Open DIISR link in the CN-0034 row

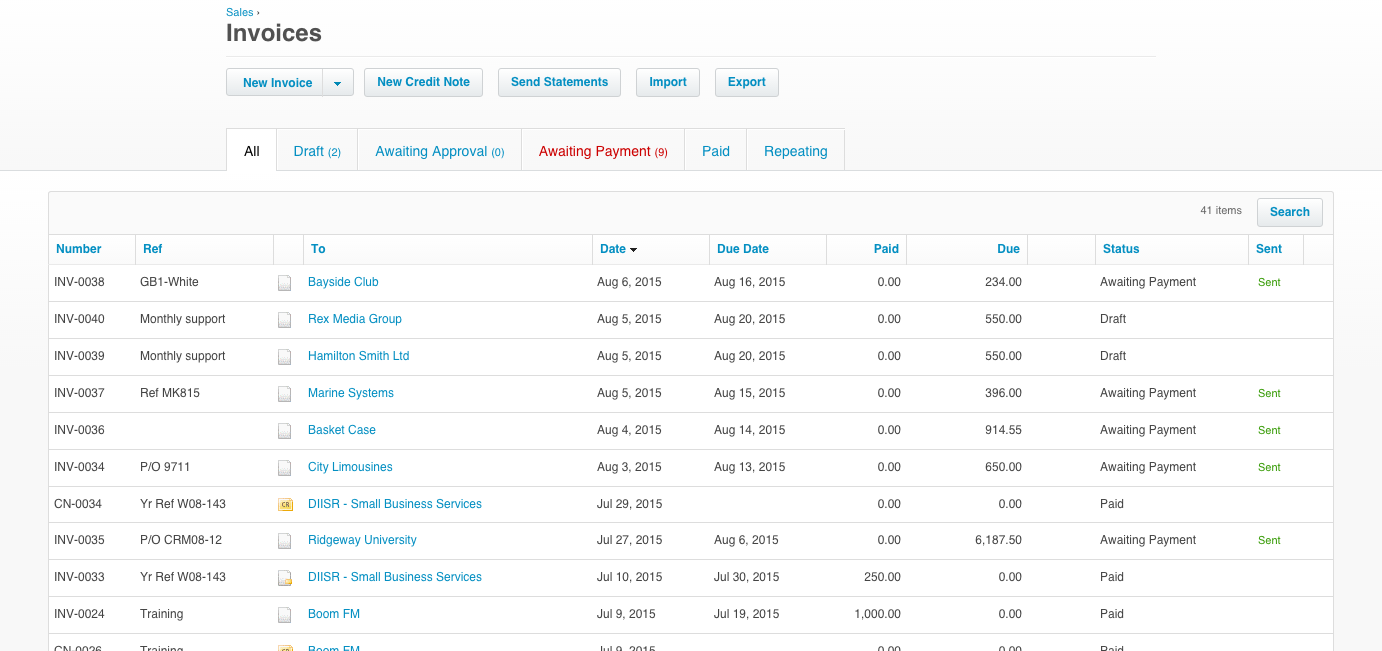(x=395, y=504)
